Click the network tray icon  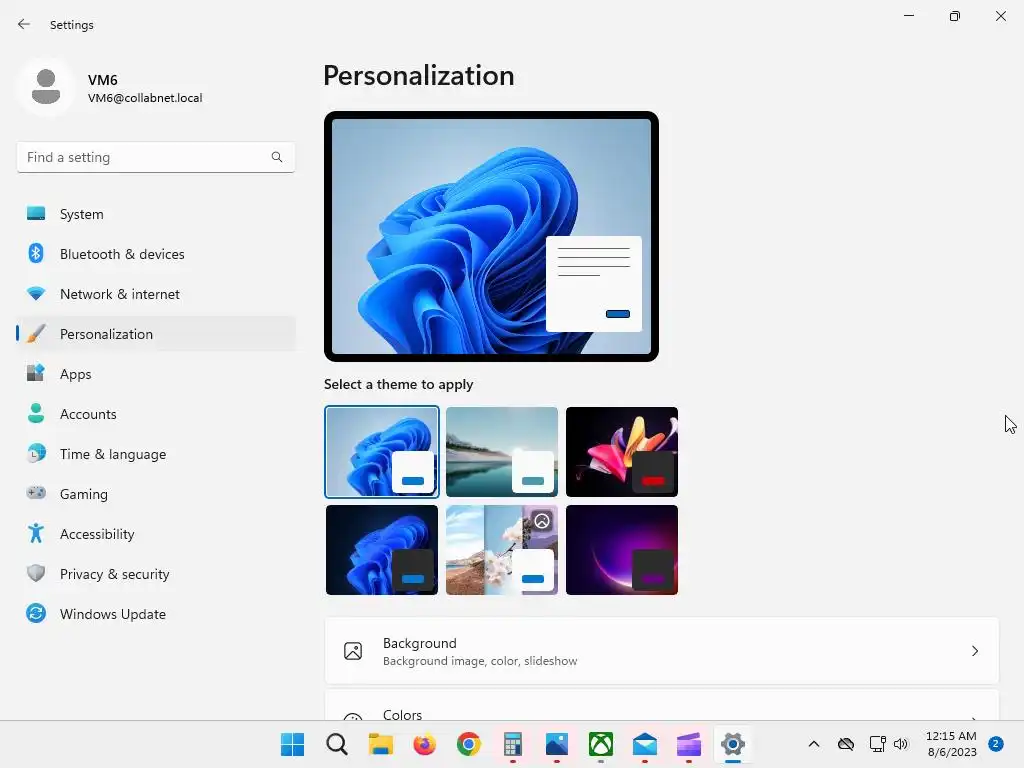tap(877, 744)
